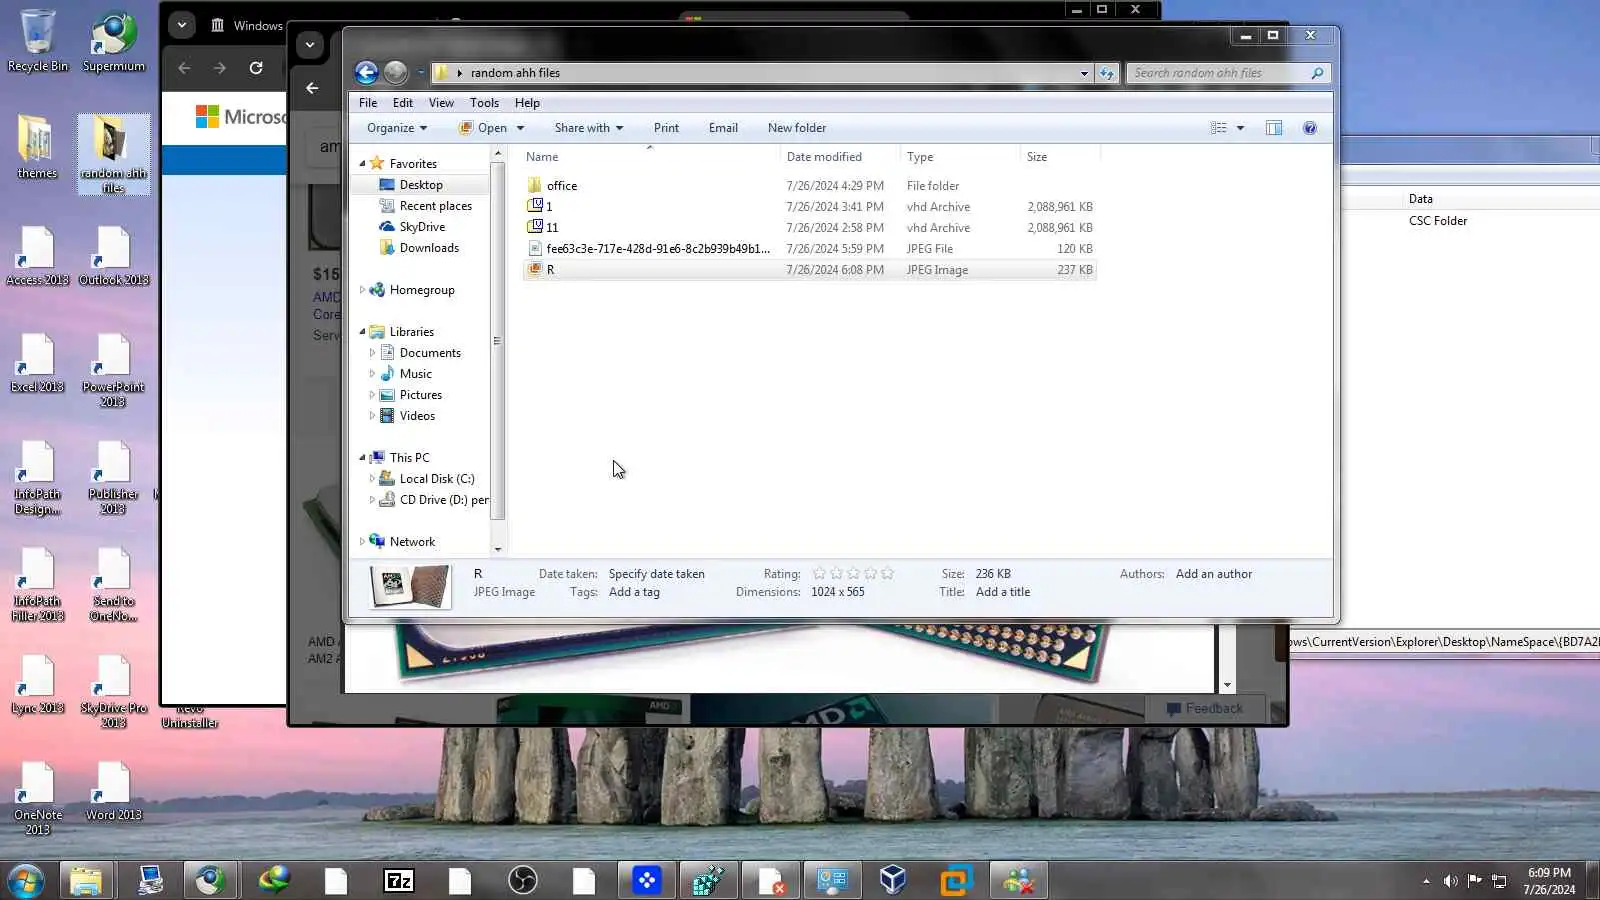Open the view options dropdown arrow
The width and height of the screenshot is (1600, 900).
[1240, 128]
